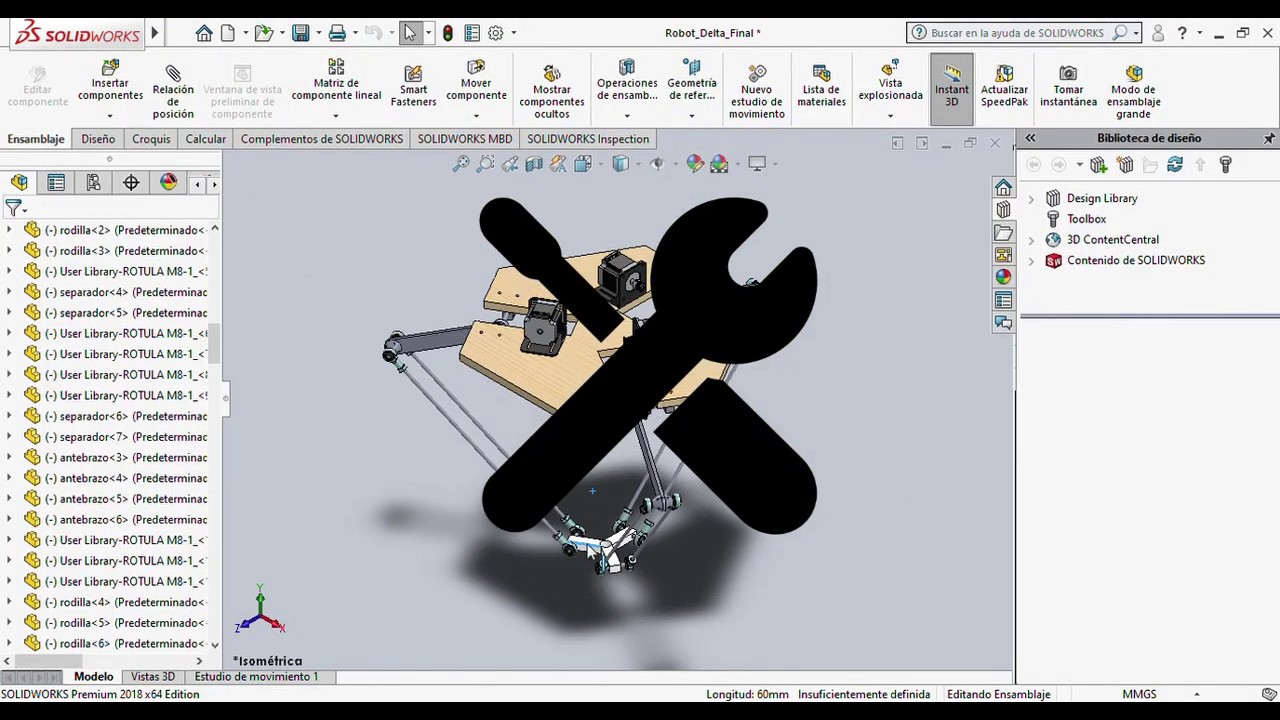Click Apply scene icon in viewport toolbar

719,164
